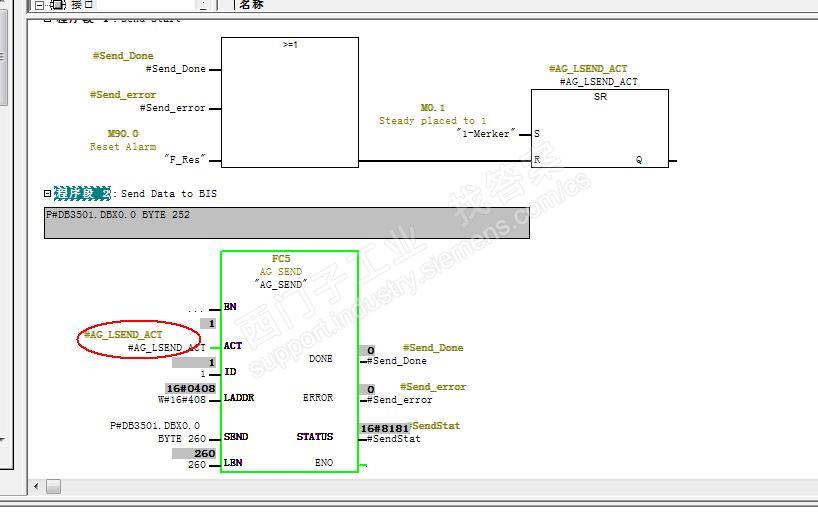The width and height of the screenshot is (818, 518).
Task: Click the ERROR output pin of FC5
Action: tap(318, 398)
